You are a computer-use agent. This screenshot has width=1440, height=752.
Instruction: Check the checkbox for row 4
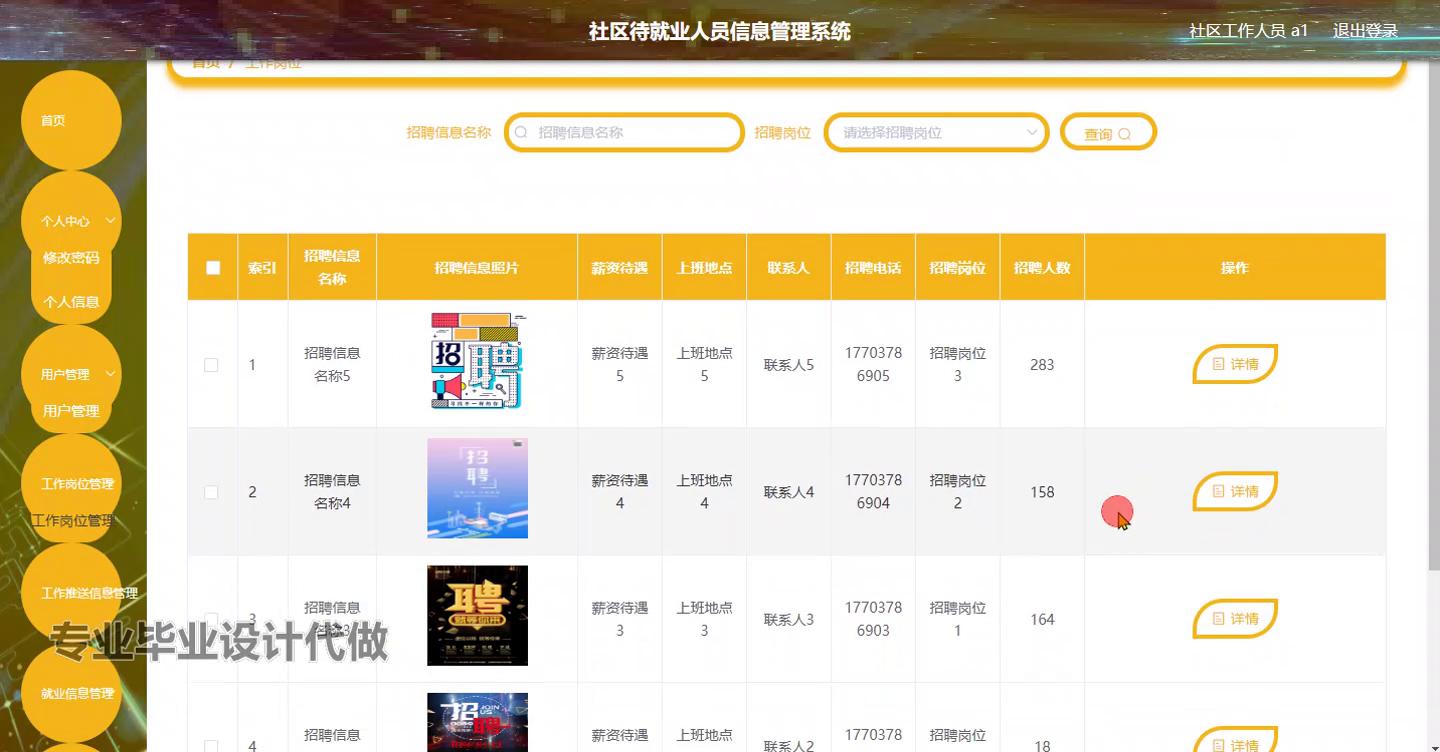pos(211,746)
